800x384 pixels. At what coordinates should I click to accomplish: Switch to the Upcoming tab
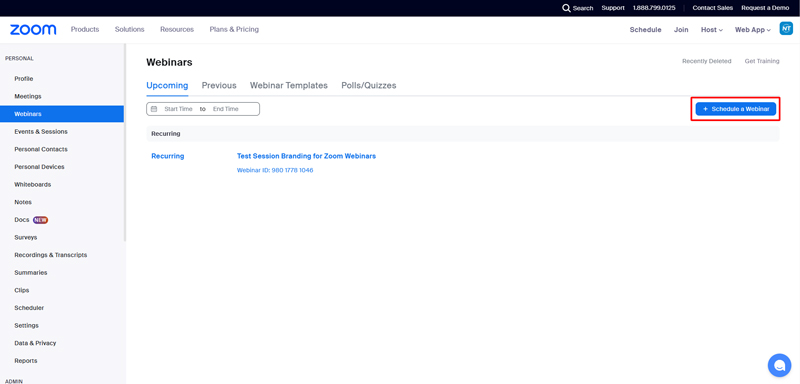coord(167,86)
